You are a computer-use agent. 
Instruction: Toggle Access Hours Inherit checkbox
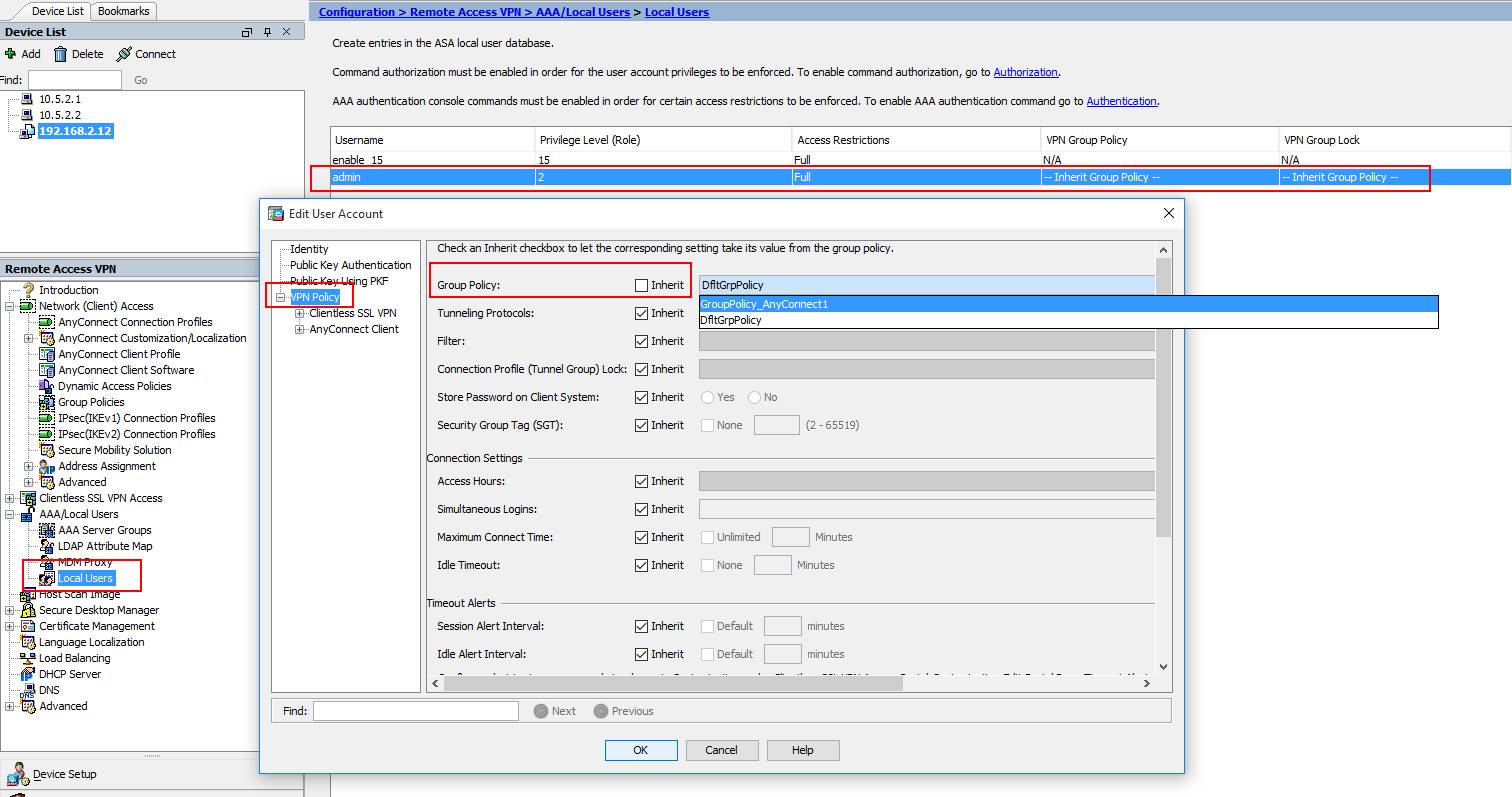[x=641, y=481]
